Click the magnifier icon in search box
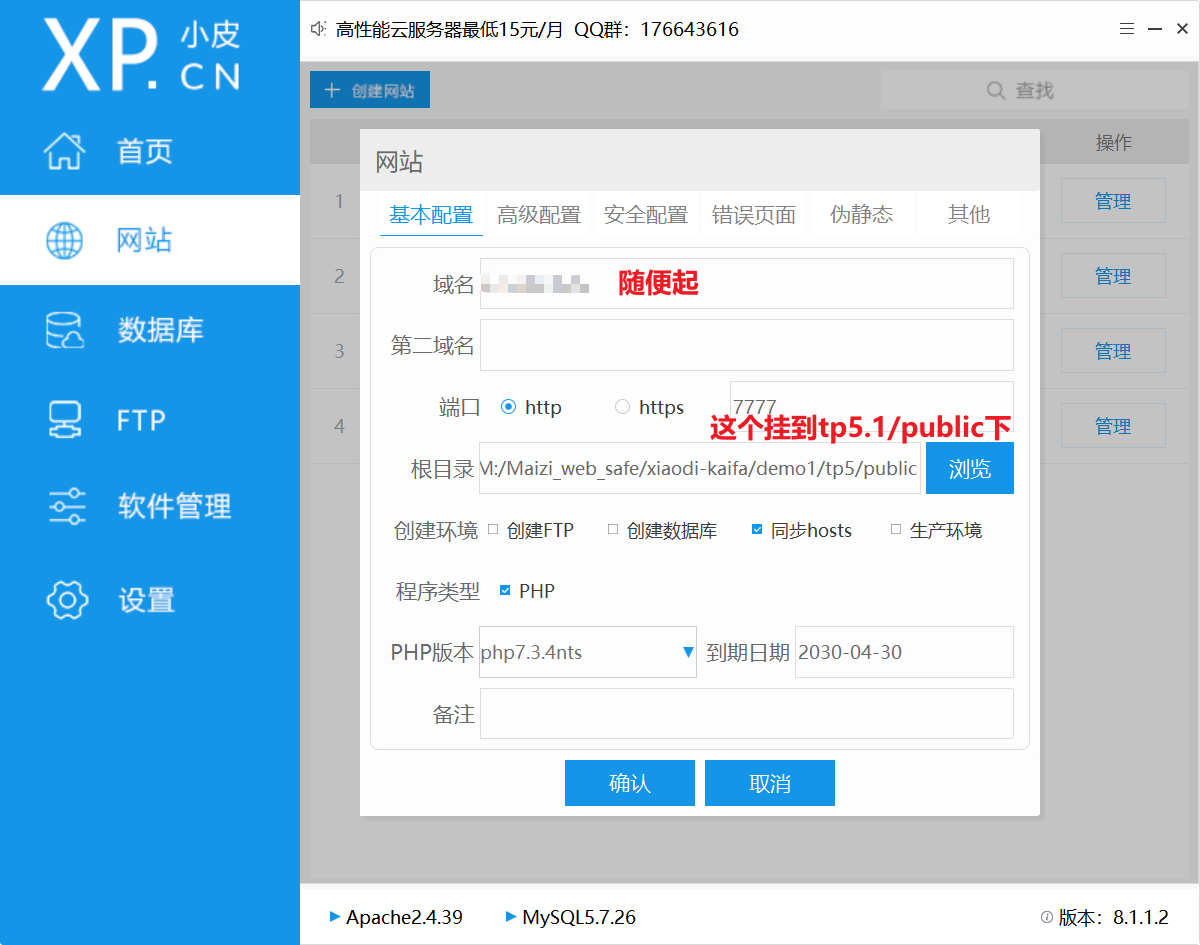 click(996, 90)
